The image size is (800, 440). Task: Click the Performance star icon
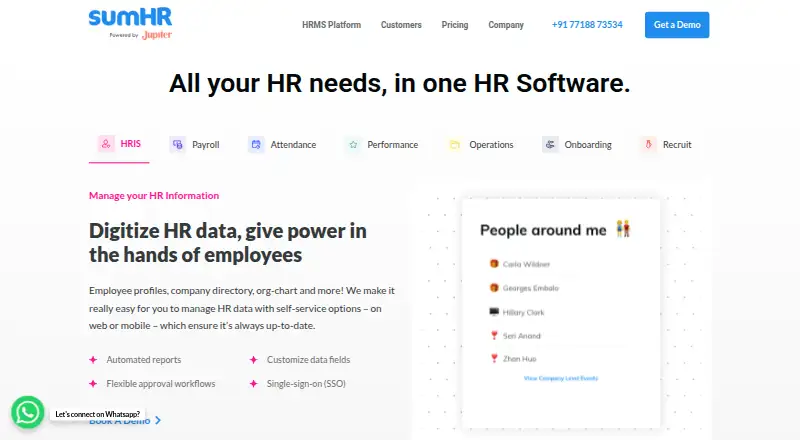353,144
